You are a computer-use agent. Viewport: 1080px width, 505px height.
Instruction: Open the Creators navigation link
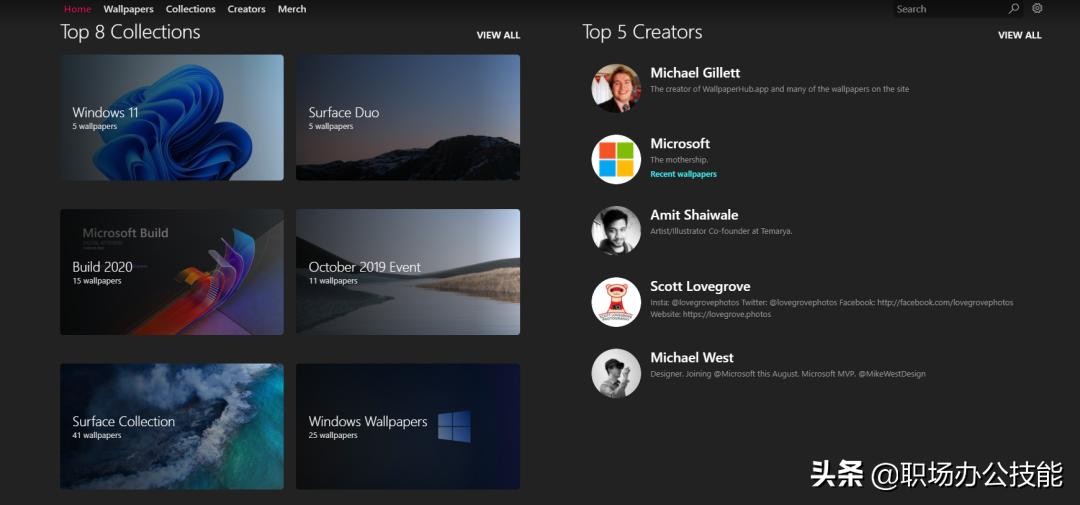[x=246, y=9]
